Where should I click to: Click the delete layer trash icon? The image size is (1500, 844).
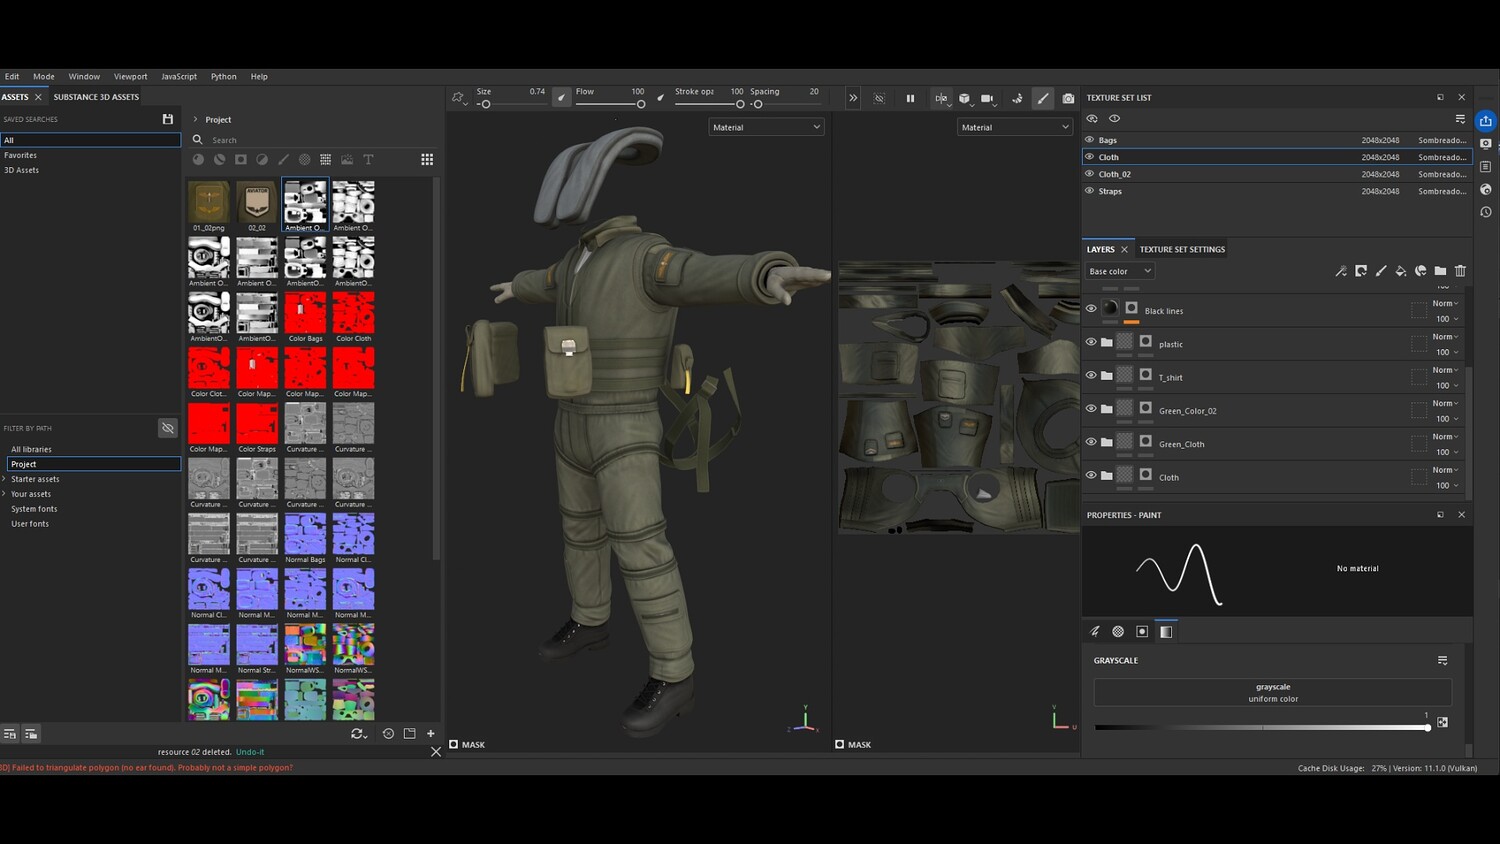point(1460,271)
